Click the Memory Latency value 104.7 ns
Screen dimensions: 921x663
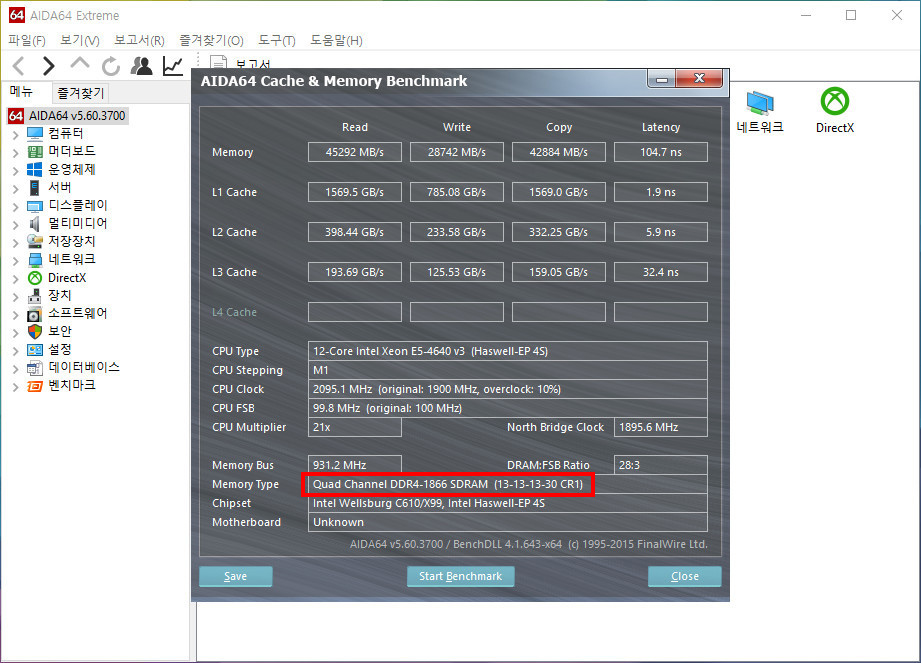(x=661, y=152)
